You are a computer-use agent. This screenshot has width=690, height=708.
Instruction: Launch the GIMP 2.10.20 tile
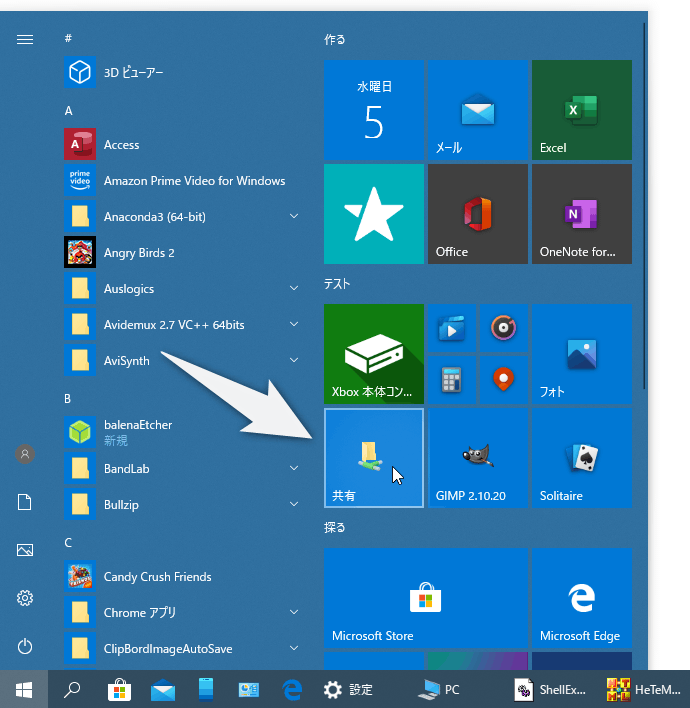[478, 458]
